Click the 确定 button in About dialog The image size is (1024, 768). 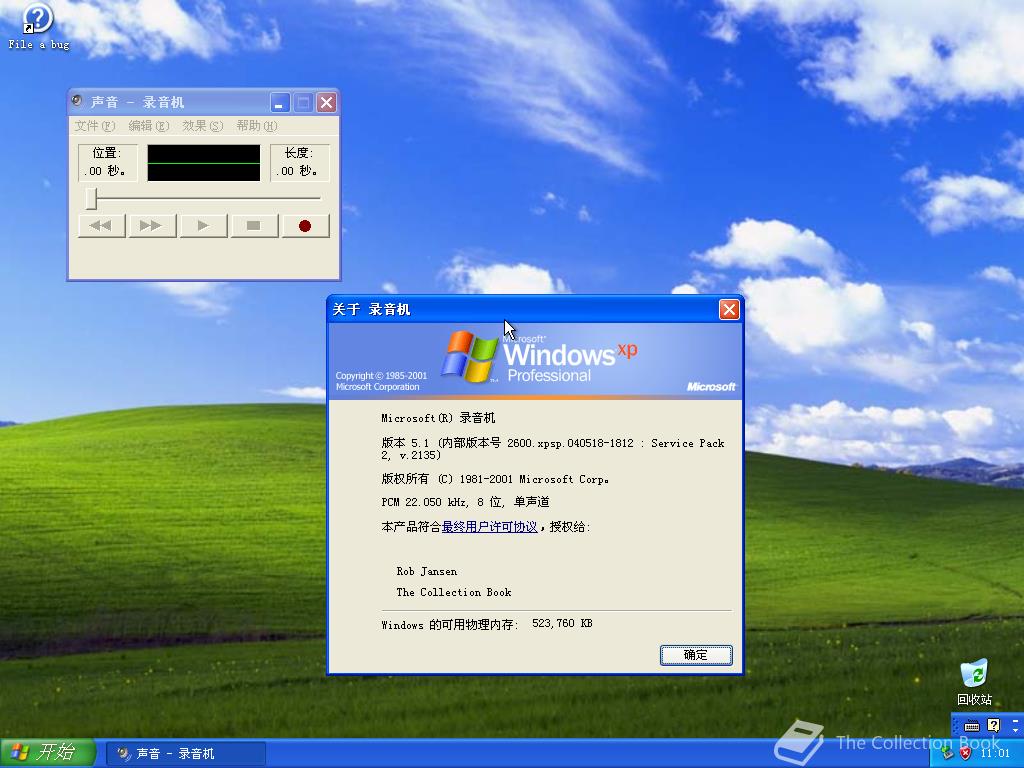[696, 655]
